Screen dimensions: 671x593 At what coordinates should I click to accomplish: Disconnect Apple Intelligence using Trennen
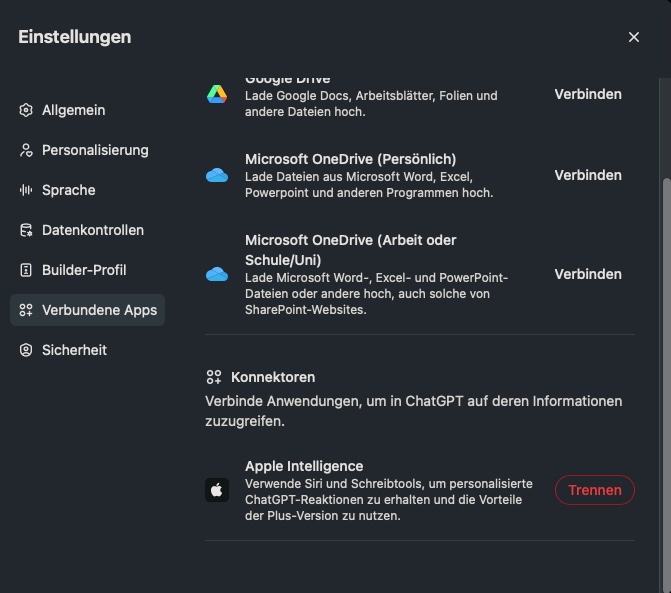[595, 490]
